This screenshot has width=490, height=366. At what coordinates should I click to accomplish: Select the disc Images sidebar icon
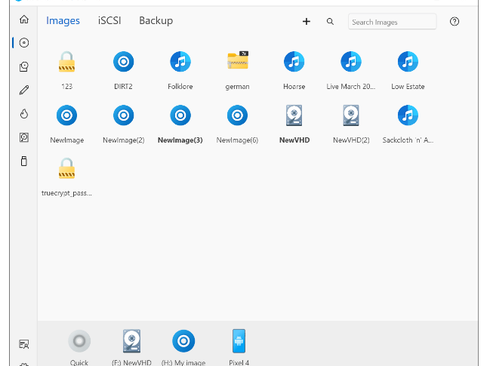point(24,43)
